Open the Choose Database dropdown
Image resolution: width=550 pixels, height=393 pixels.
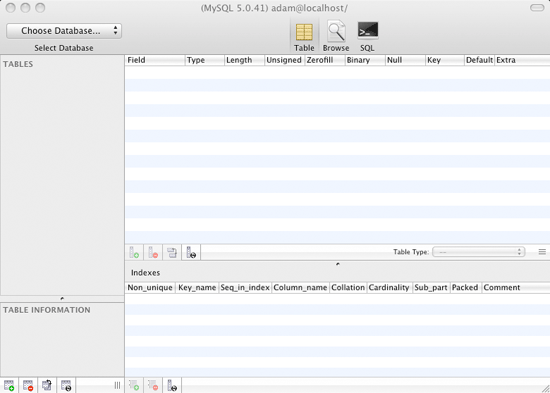click(x=64, y=31)
